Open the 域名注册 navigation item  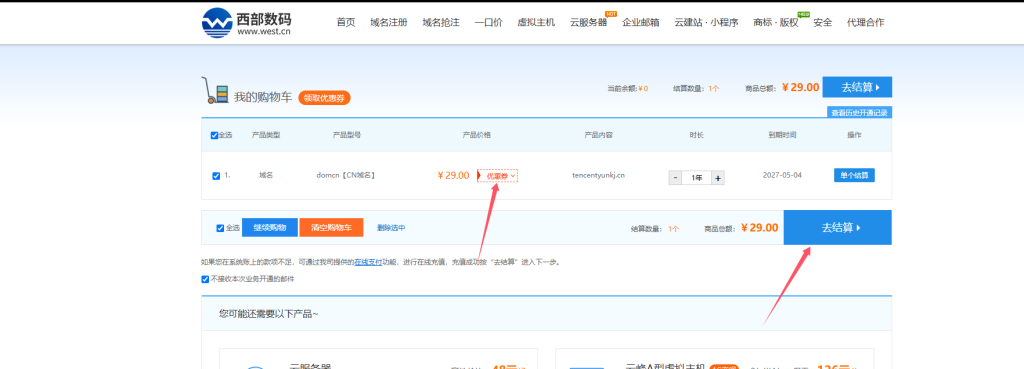[x=389, y=22]
